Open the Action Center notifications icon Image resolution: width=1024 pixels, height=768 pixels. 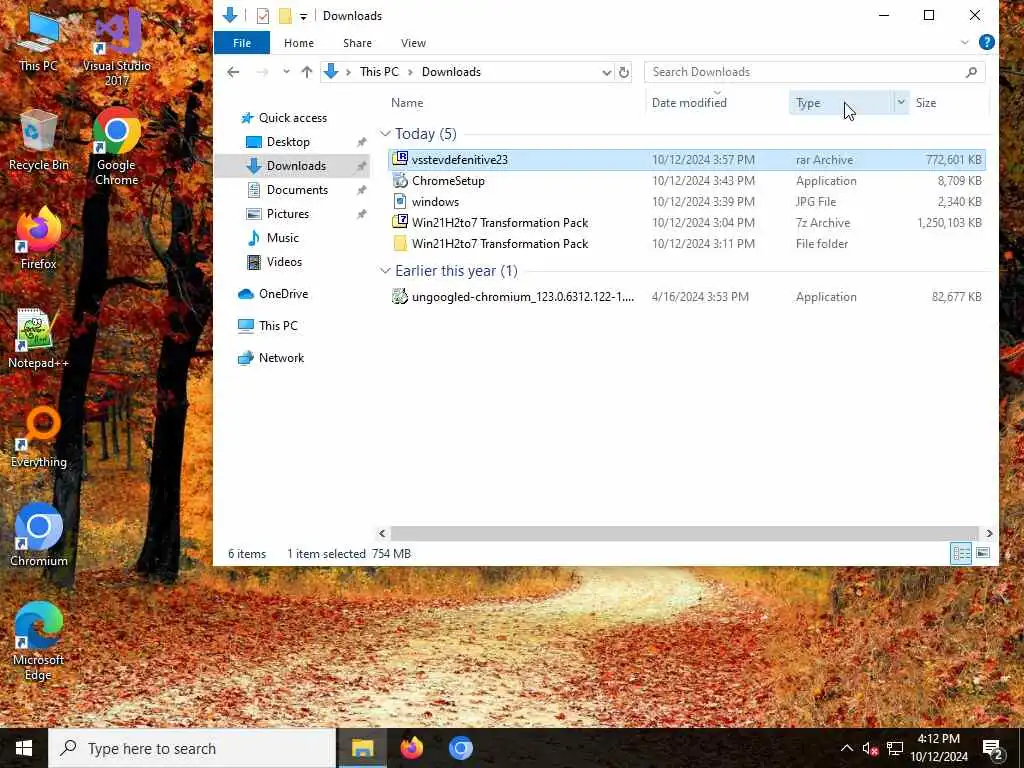coord(992,748)
